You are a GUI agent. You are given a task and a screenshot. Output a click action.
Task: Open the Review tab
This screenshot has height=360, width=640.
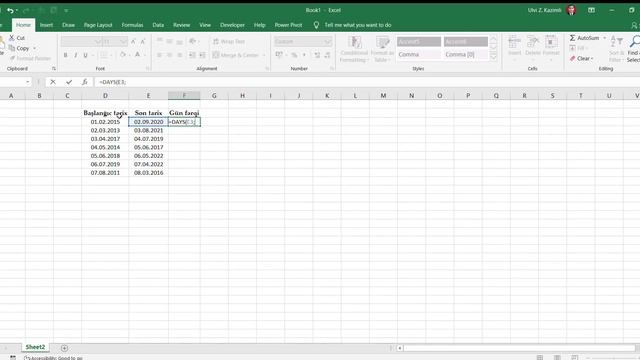click(x=182, y=25)
